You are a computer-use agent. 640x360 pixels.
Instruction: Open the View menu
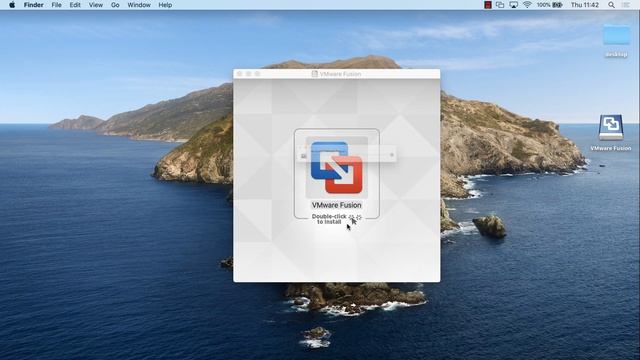pos(96,5)
